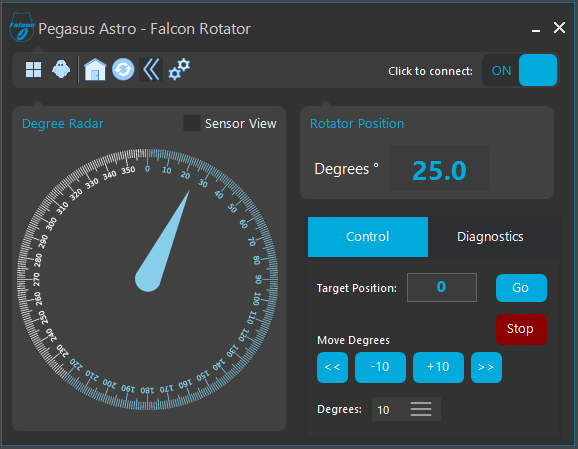
Task: Open settings with the gears icon
Action: (x=179, y=69)
